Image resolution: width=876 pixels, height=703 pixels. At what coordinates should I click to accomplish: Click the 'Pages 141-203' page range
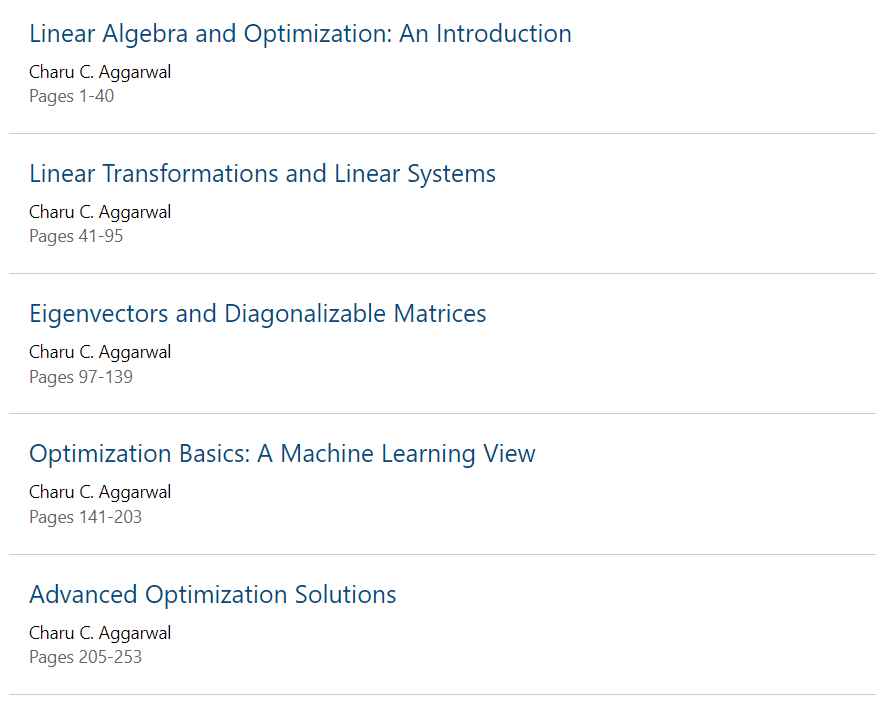[85, 517]
